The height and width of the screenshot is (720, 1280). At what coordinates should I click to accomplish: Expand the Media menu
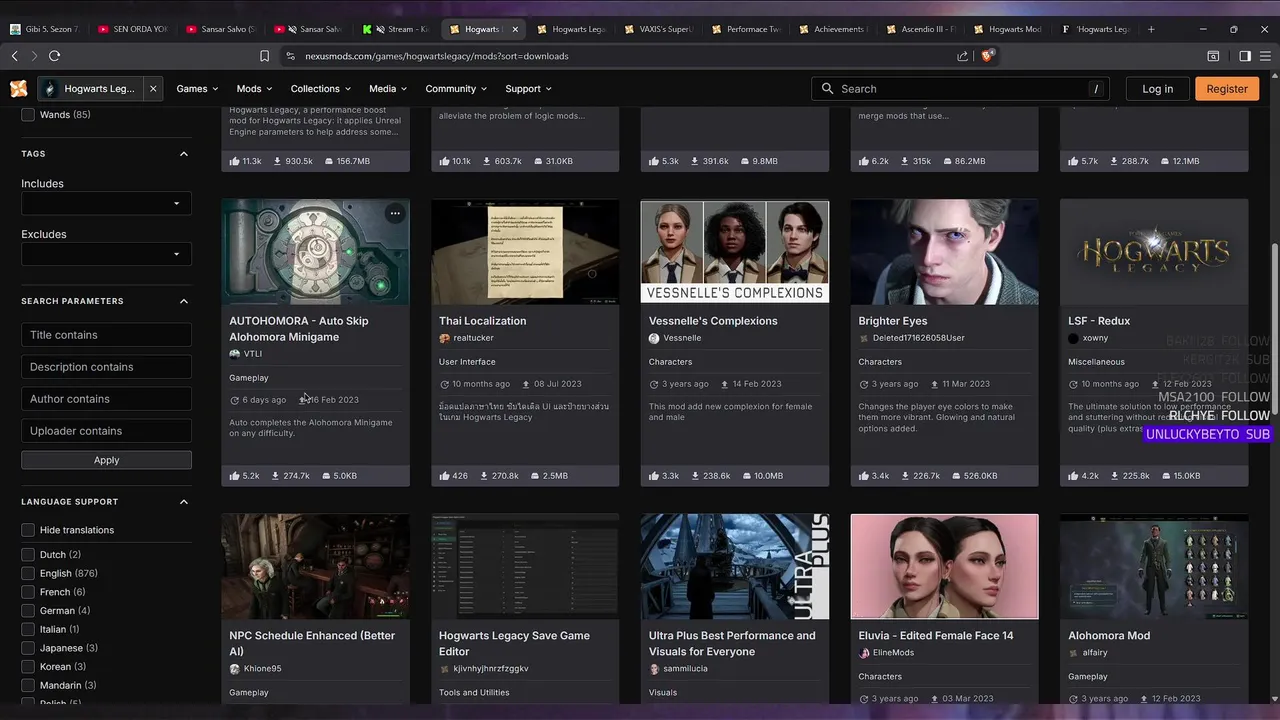point(388,89)
